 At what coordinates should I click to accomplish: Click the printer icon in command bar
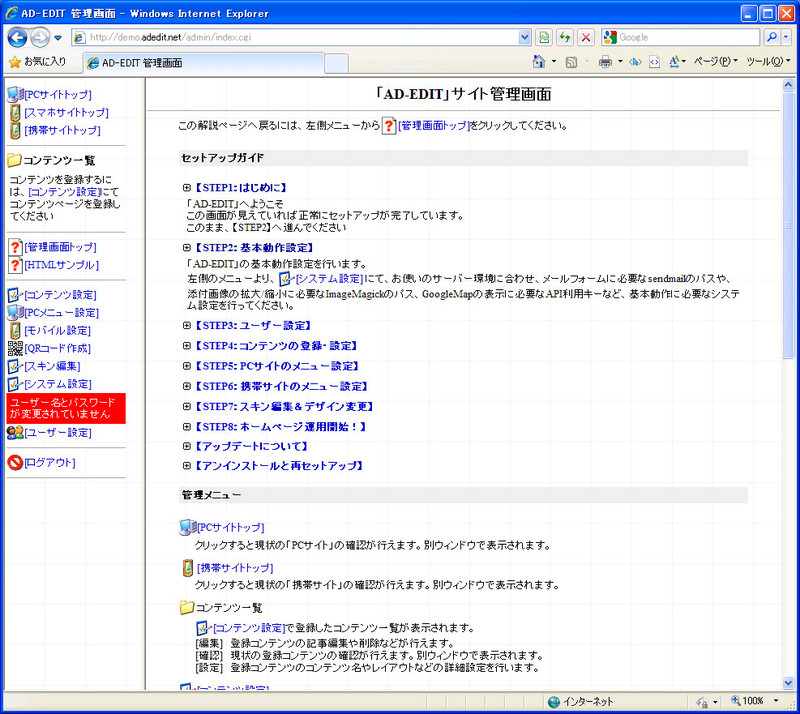(x=605, y=62)
